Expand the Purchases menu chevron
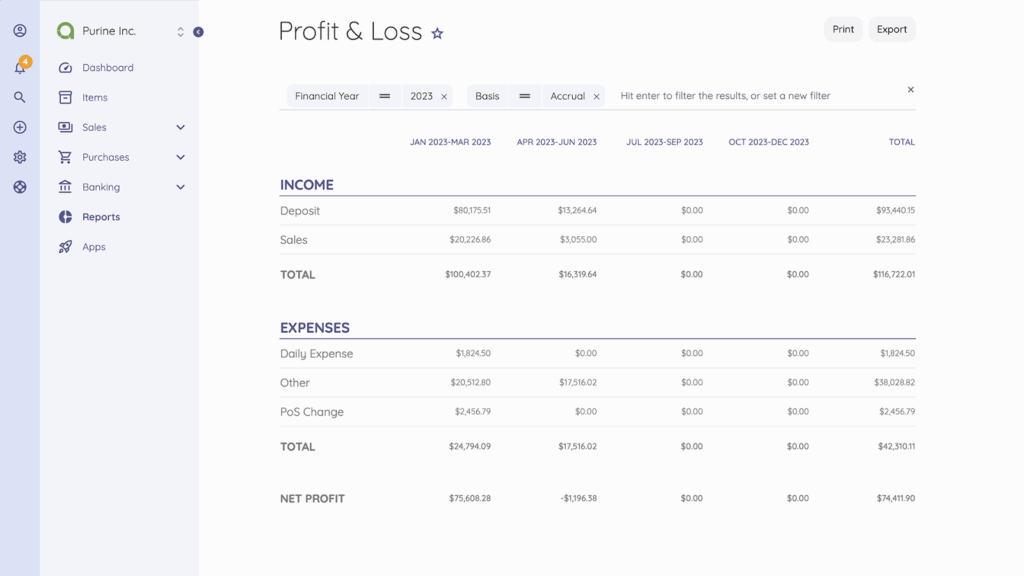This screenshot has width=1024, height=576. 181,157
